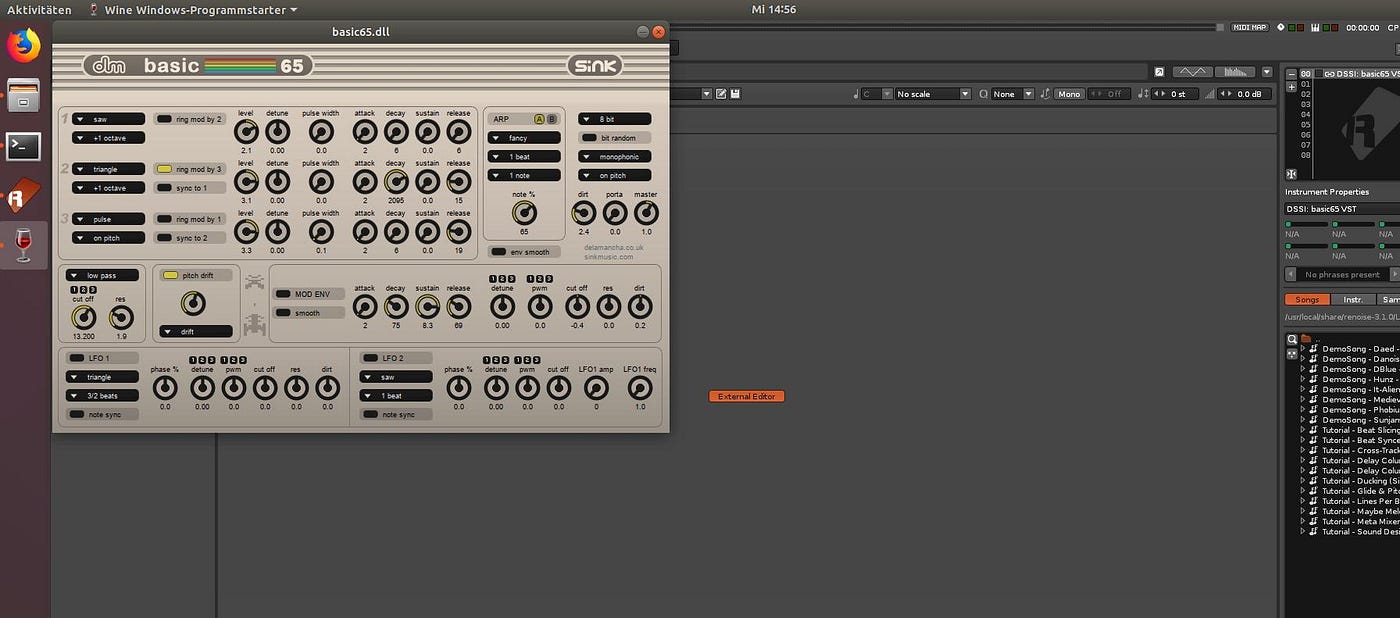Open the No scale dropdown in Renoise
Screen dimensions: 1400x618
[932, 94]
